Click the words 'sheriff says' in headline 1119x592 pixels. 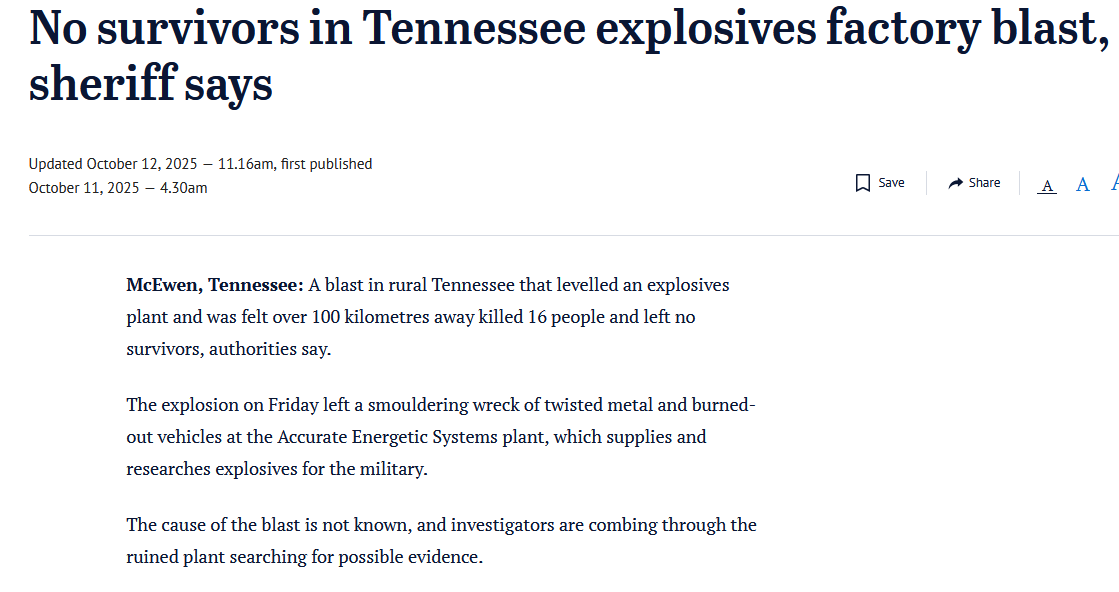(151, 83)
